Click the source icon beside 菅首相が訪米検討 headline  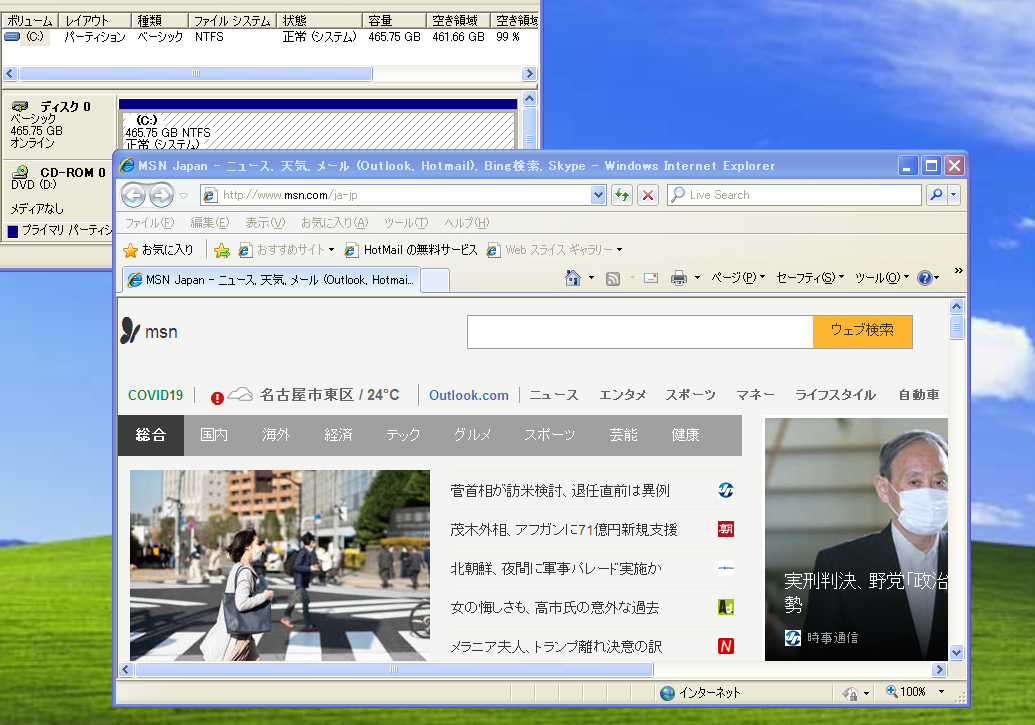click(725, 490)
